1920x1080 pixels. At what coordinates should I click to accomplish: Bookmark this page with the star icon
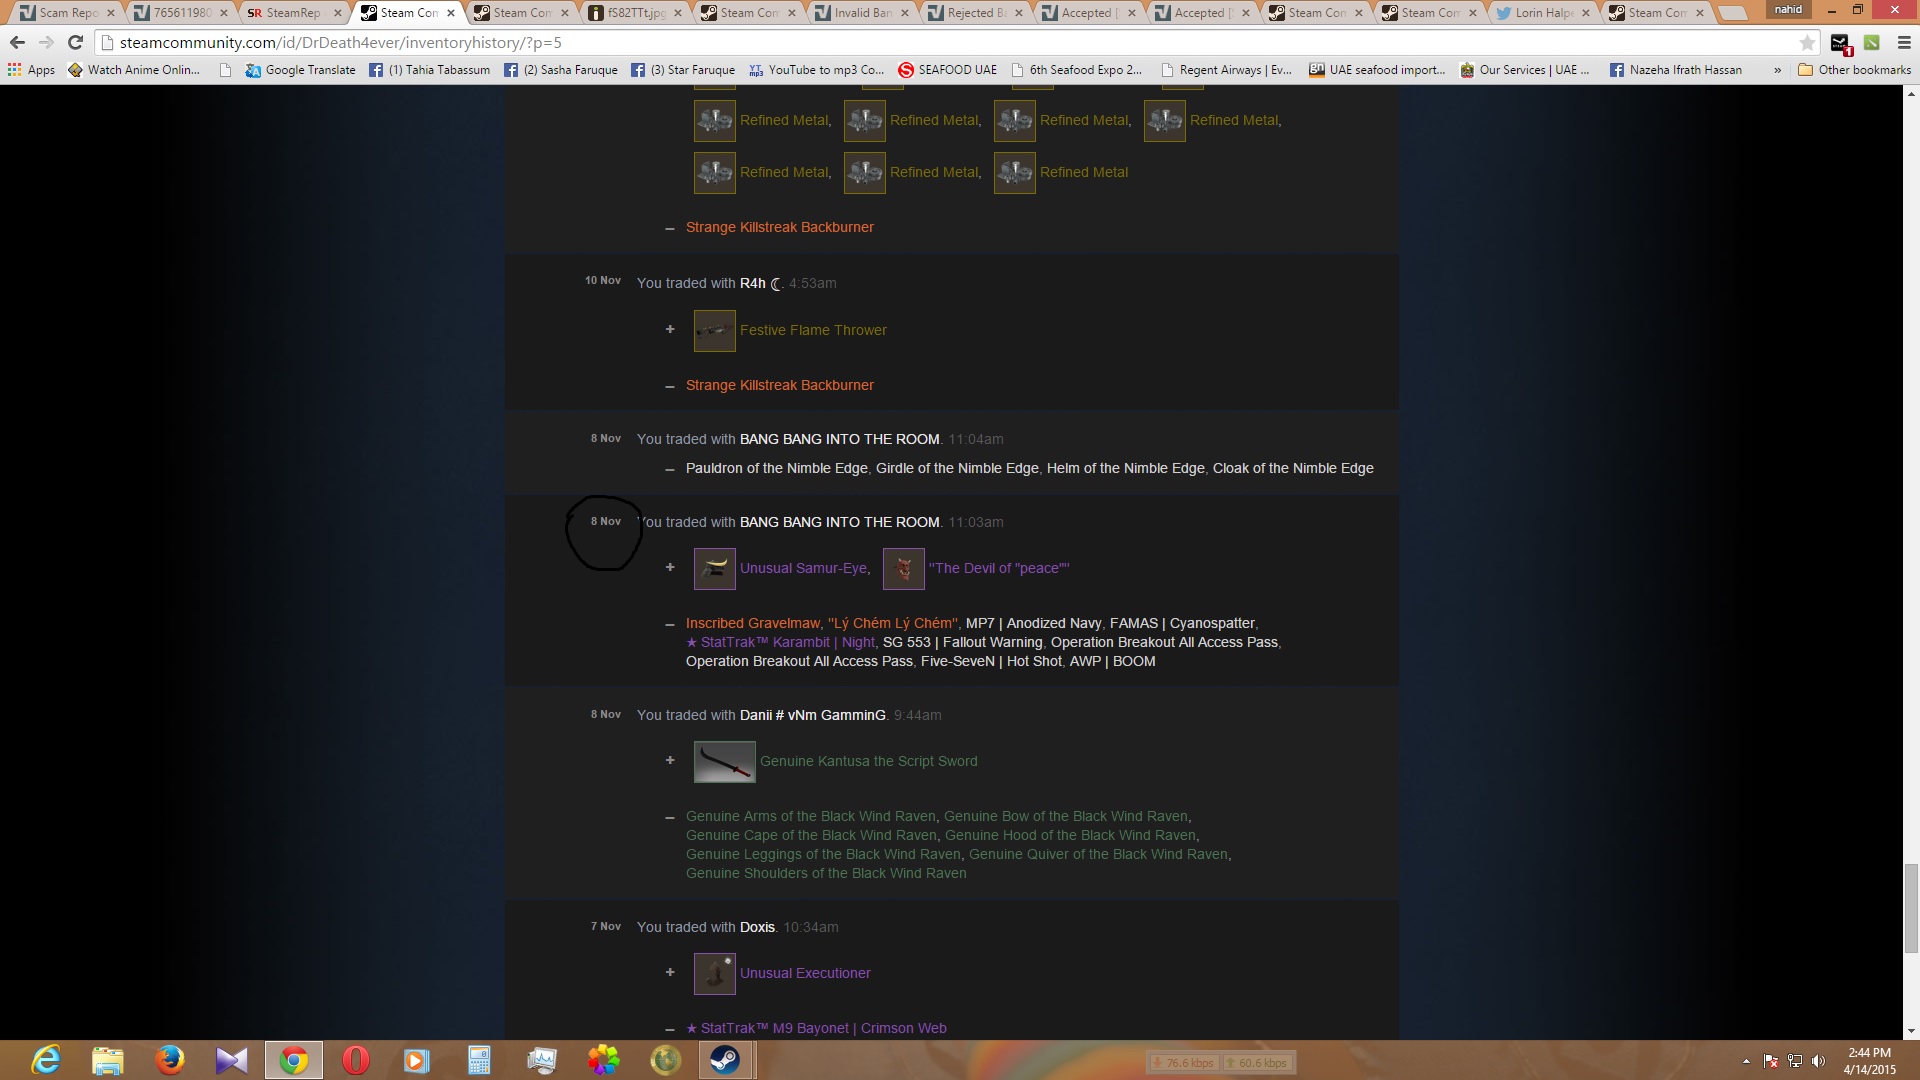pos(1807,43)
